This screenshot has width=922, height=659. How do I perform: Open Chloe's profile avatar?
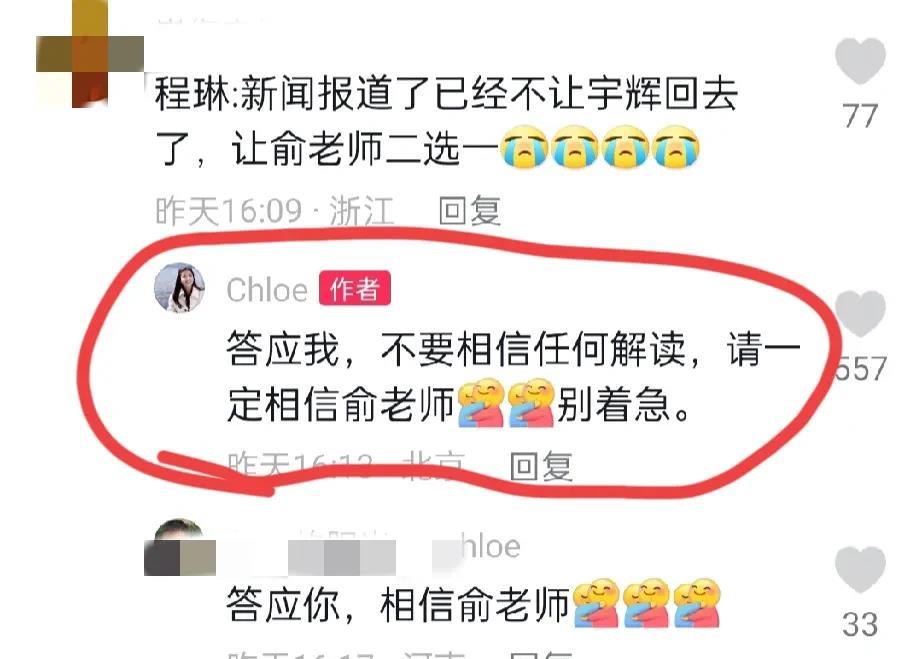pos(179,287)
